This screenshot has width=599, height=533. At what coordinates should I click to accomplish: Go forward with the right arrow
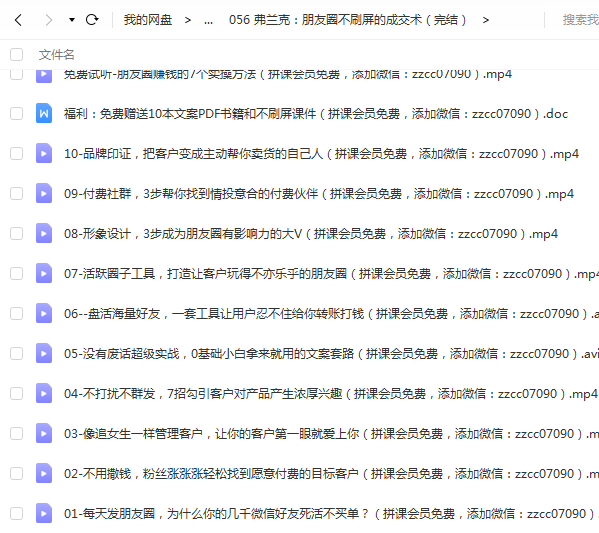pyautogui.click(x=48, y=20)
